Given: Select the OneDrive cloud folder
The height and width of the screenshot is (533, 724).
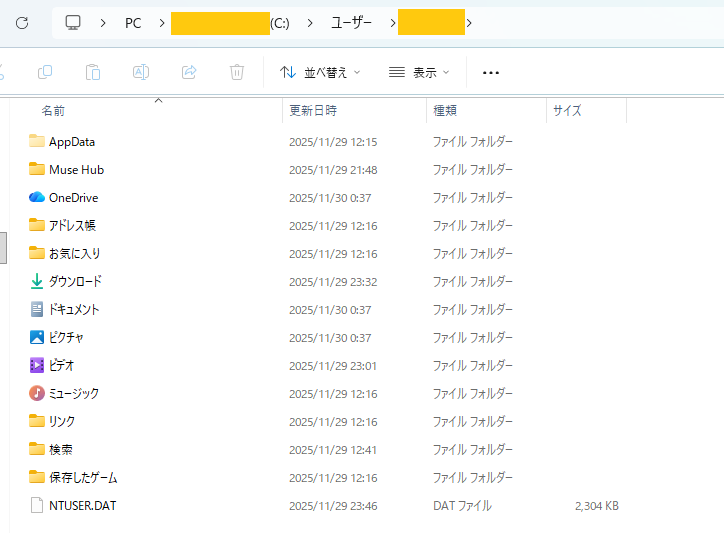Looking at the screenshot, I should click(x=73, y=198).
